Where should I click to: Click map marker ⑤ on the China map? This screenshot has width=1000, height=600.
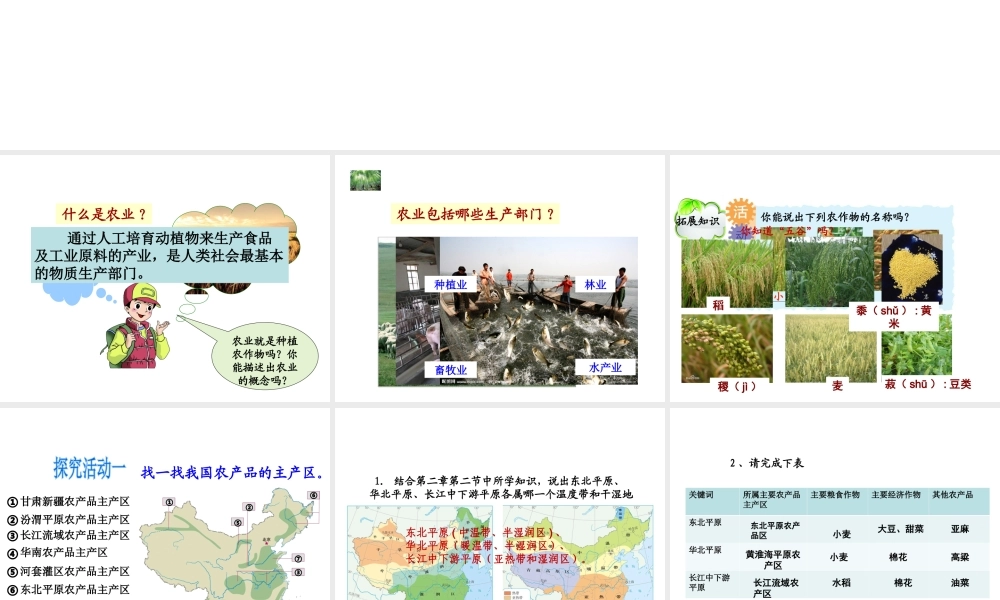pos(238,523)
